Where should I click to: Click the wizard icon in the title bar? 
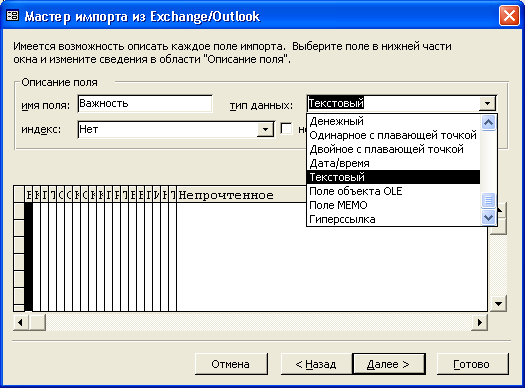13,15
